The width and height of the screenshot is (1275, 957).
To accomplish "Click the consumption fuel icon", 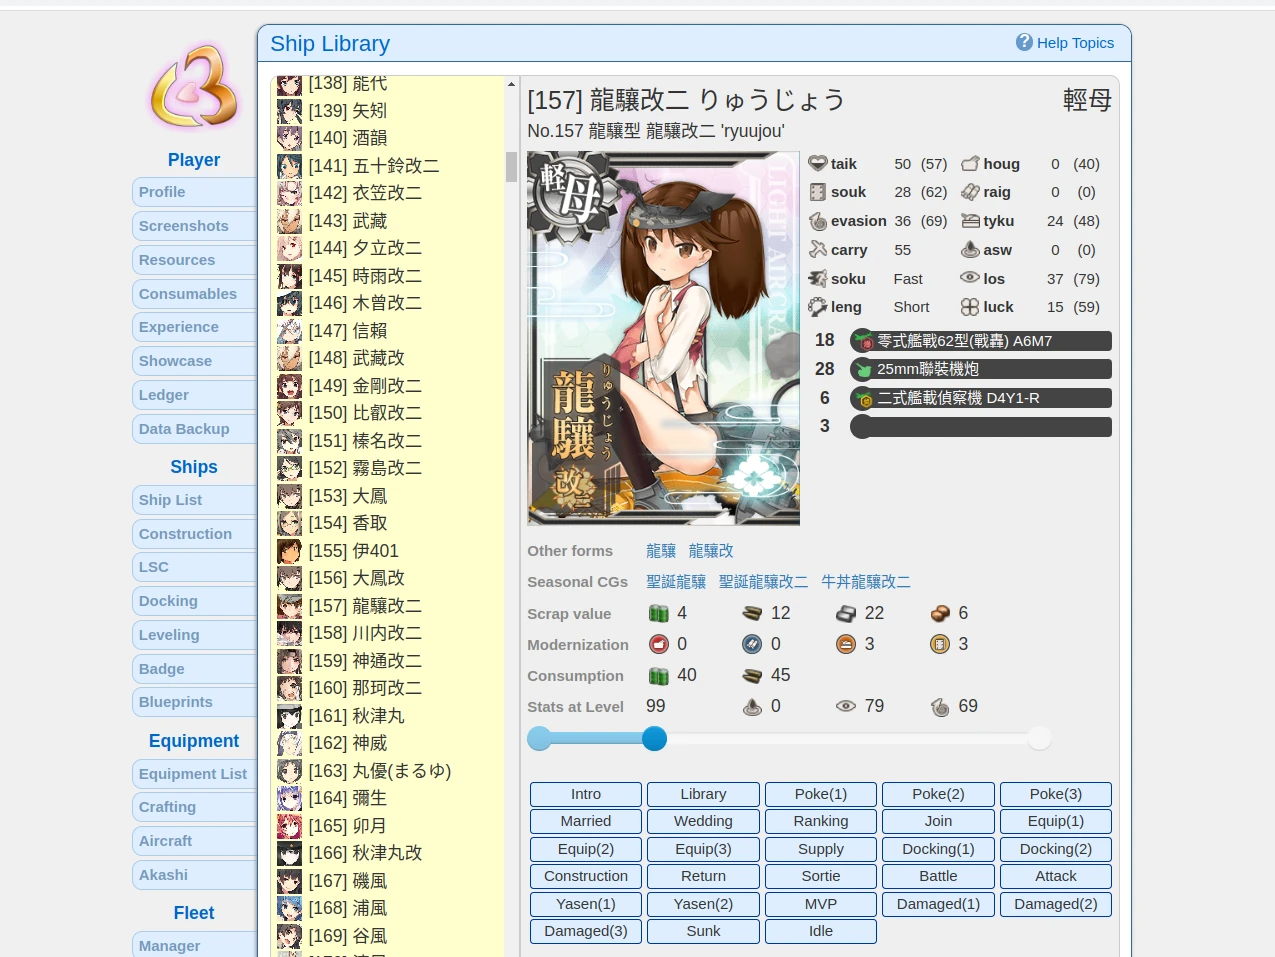I will [x=658, y=676].
